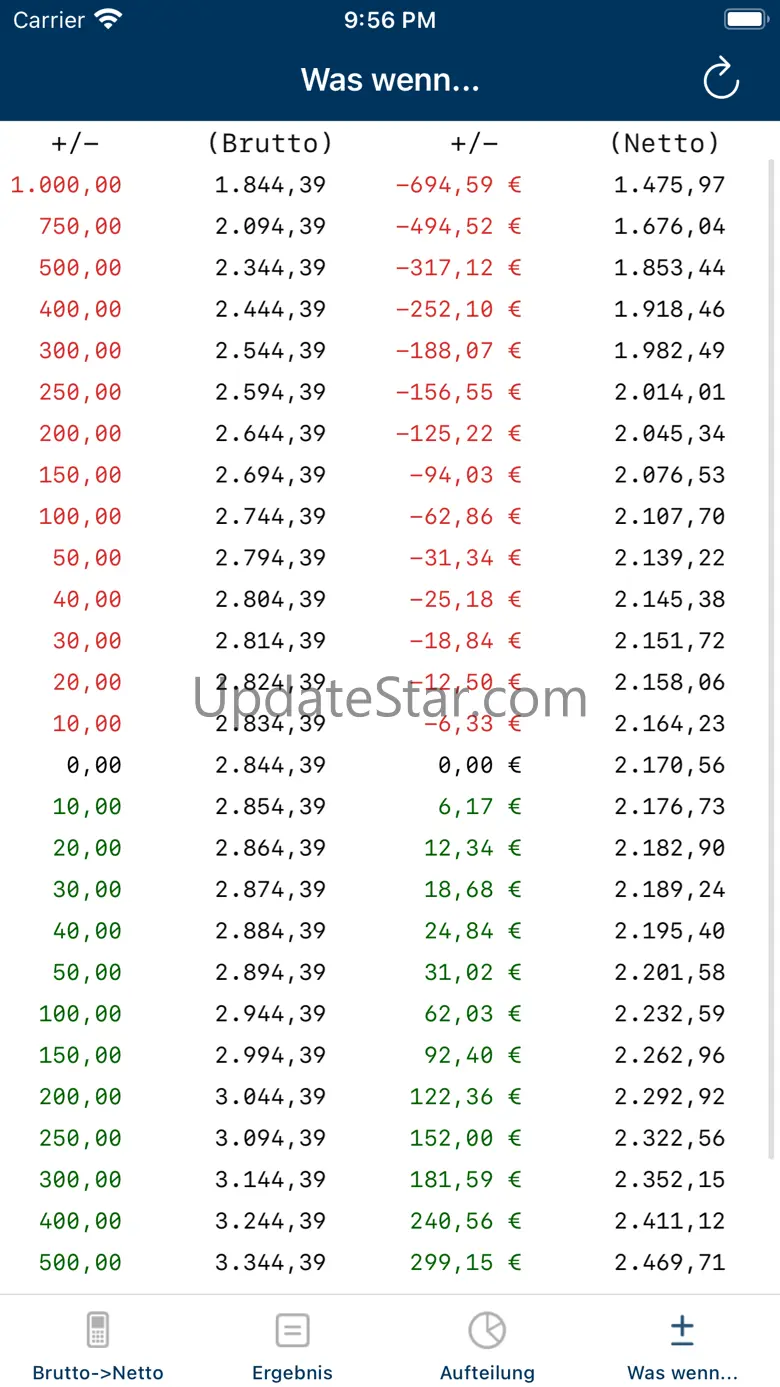
Task: Select the -694,59 € difference value
Action: [458, 185]
